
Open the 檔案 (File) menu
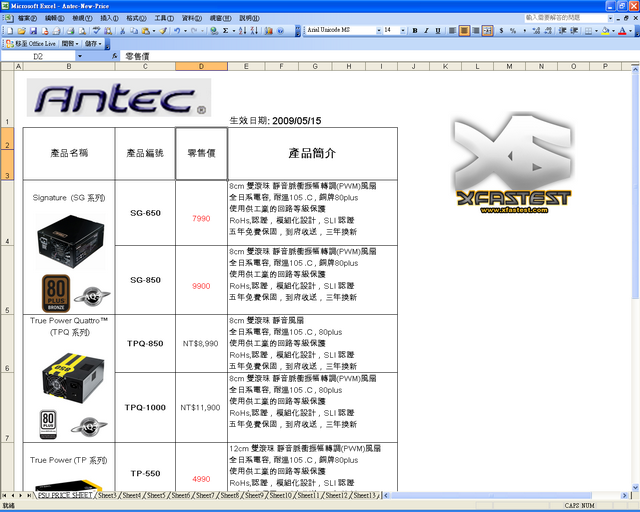point(27,18)
